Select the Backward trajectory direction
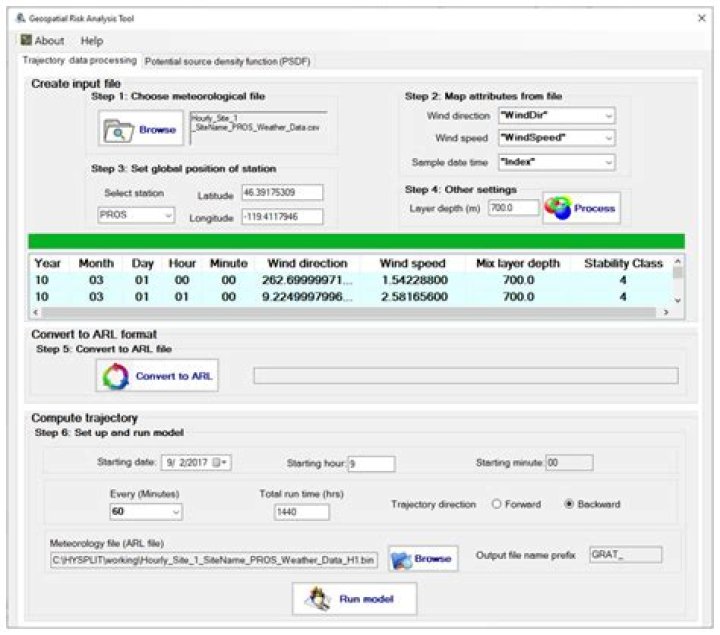Screen dimensions: 720x635 [570, 505]
